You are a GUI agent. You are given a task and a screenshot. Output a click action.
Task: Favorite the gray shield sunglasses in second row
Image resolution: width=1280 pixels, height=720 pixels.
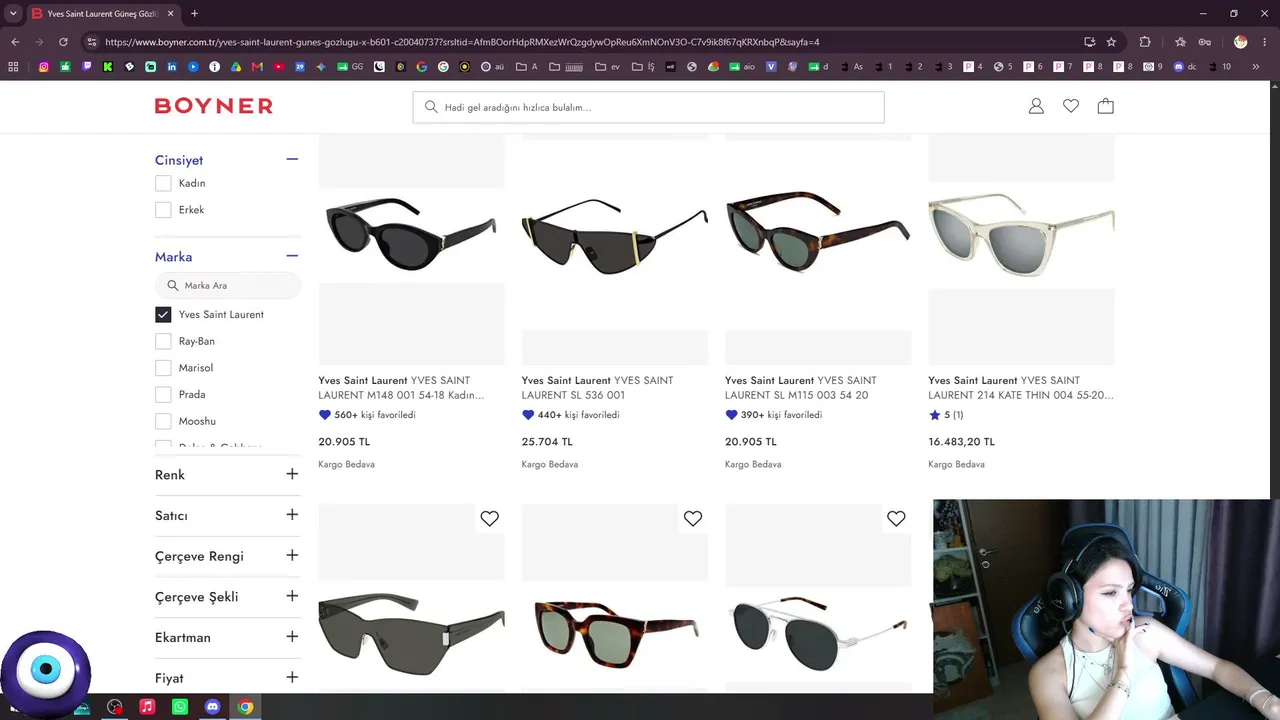tap(489, 518)
